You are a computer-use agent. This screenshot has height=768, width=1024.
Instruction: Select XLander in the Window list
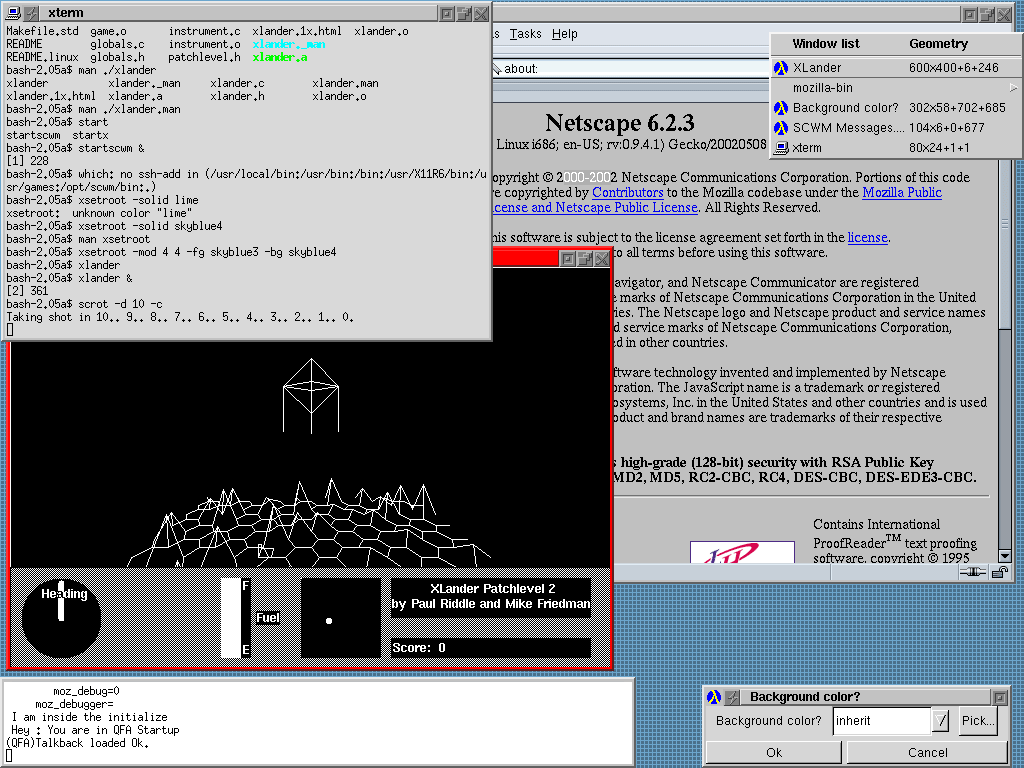tap(895, 68)
